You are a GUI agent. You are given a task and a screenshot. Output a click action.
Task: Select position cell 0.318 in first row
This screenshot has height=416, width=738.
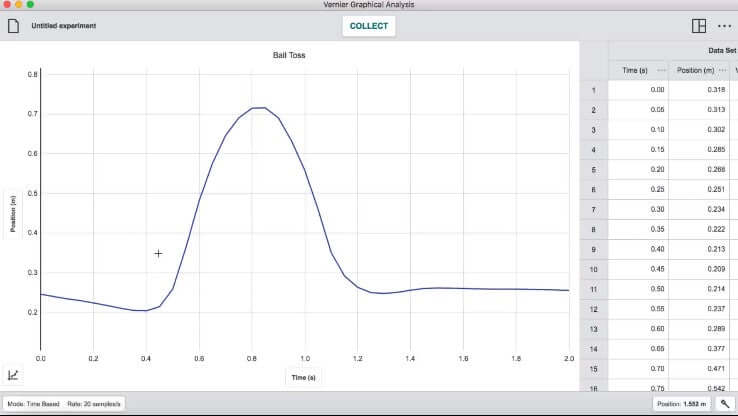pyautogui.click(x=702, y=90)
